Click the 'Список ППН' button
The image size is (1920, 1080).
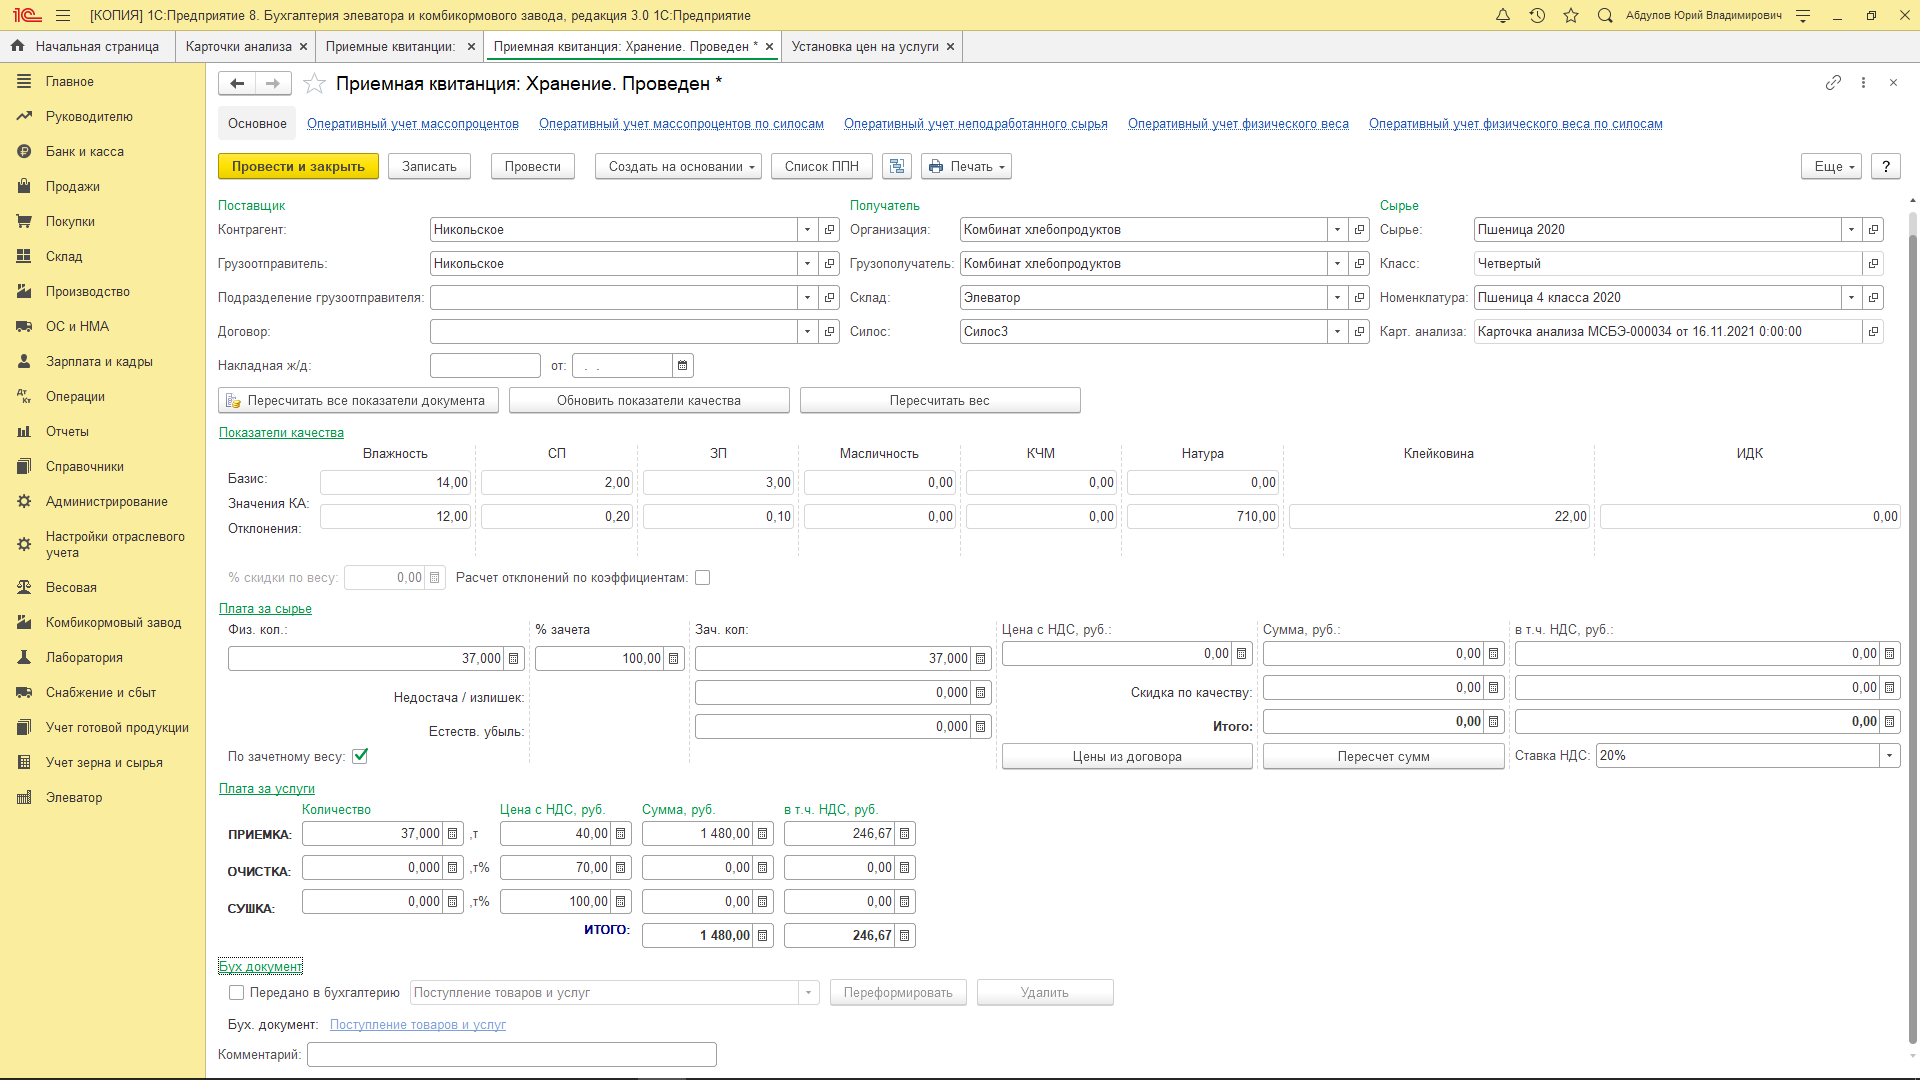point(820,166)
